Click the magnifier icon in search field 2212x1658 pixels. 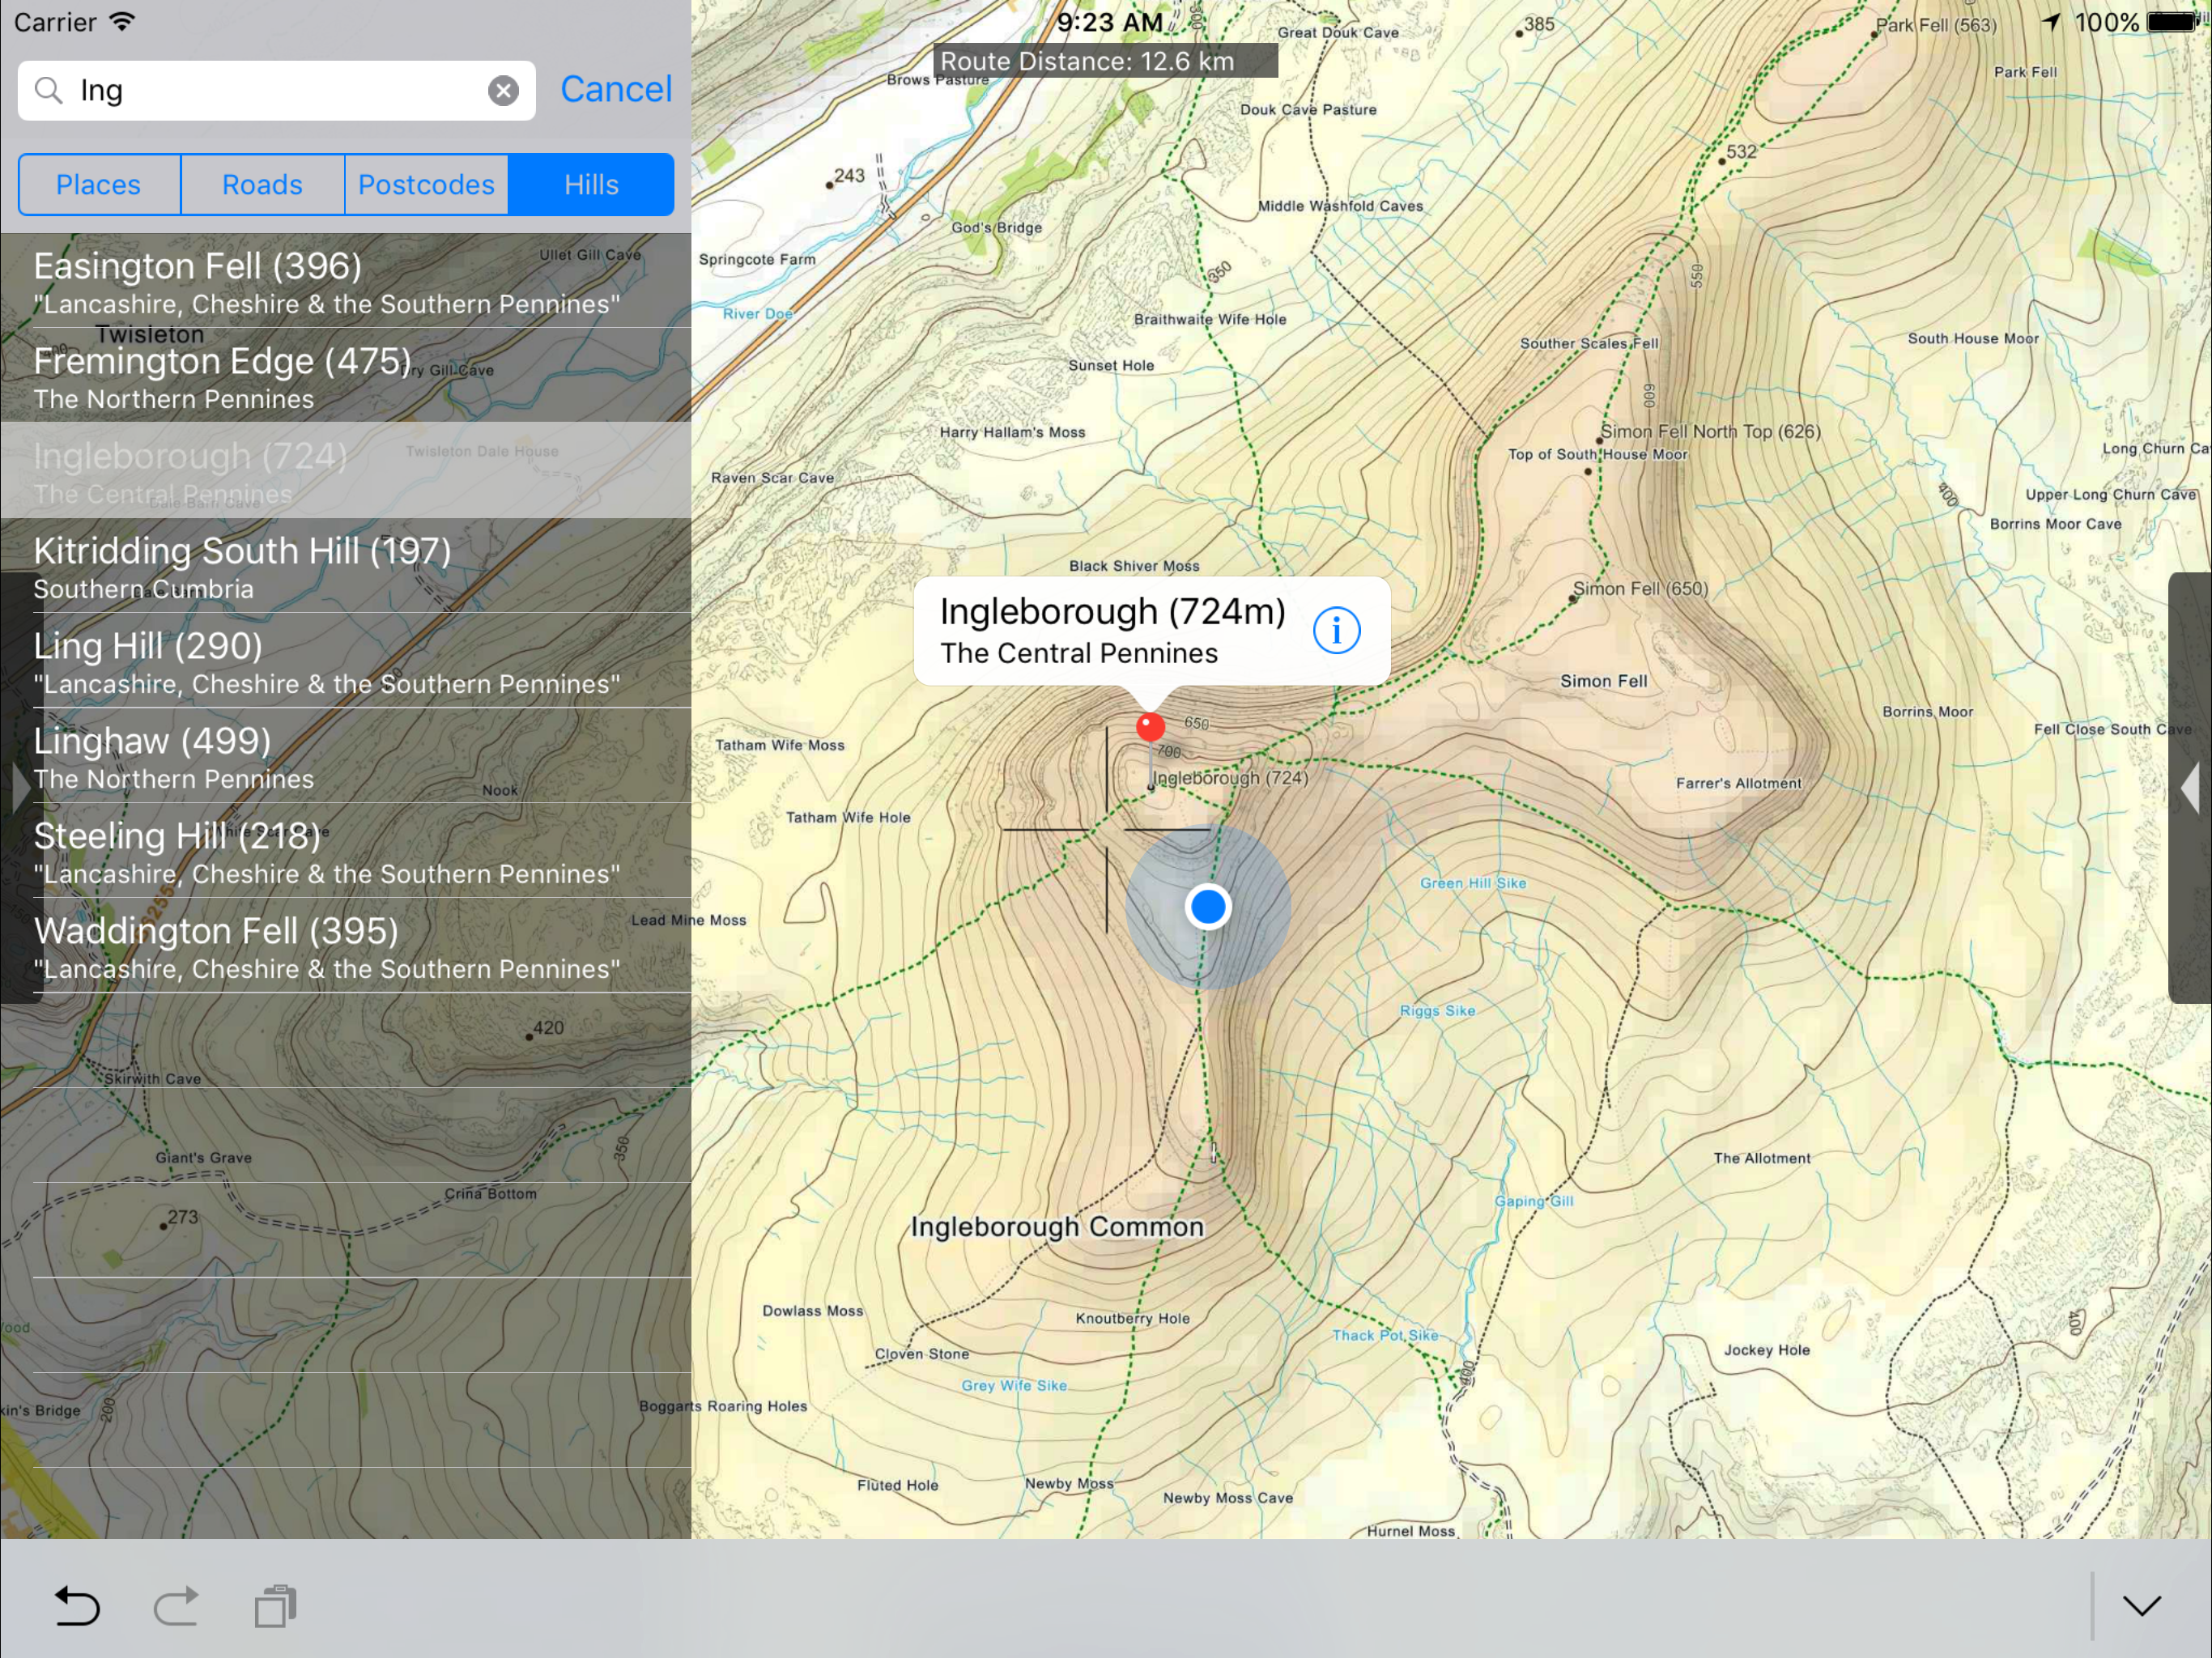[x=48, y=91]
